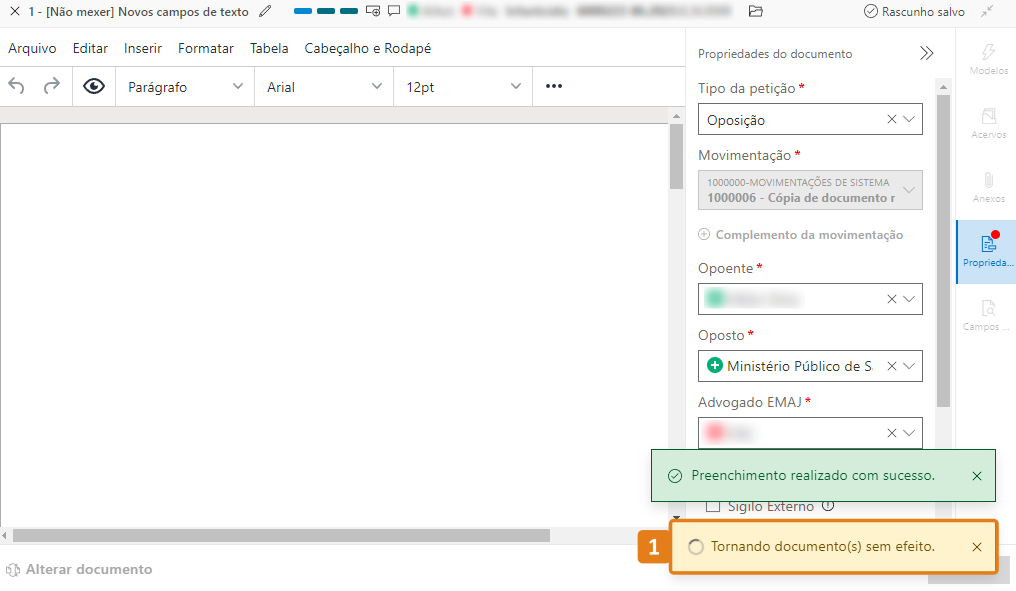Image resolution: width=1016 pixels, height=591 pixels.
Task: Open the three-dots more options menu
Action: pos(554,87)
